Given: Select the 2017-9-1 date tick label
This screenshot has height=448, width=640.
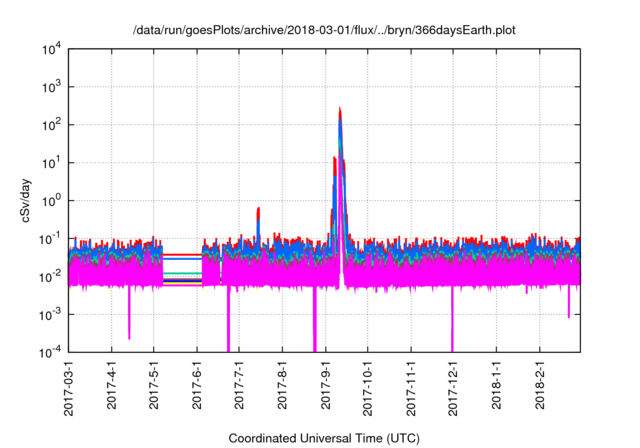Looking at the screenshot, I should pyautogui.click(x=326, y=387).
